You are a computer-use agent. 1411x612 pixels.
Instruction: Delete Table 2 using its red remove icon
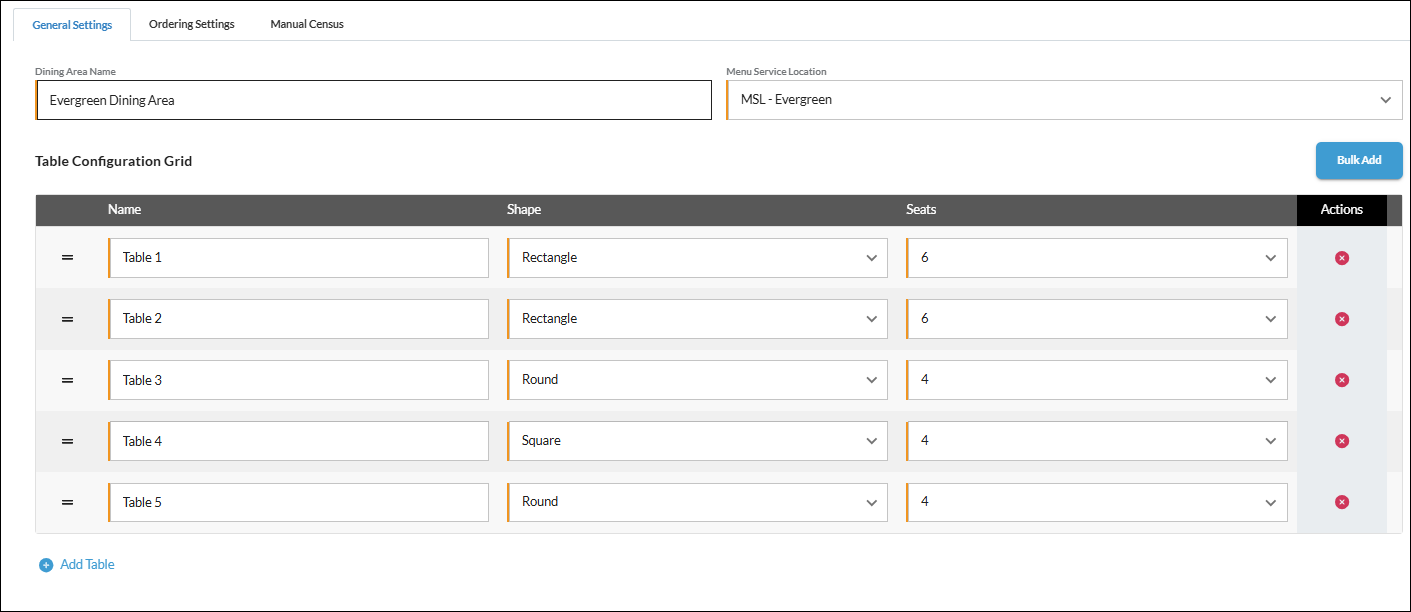click(1342, 319)
